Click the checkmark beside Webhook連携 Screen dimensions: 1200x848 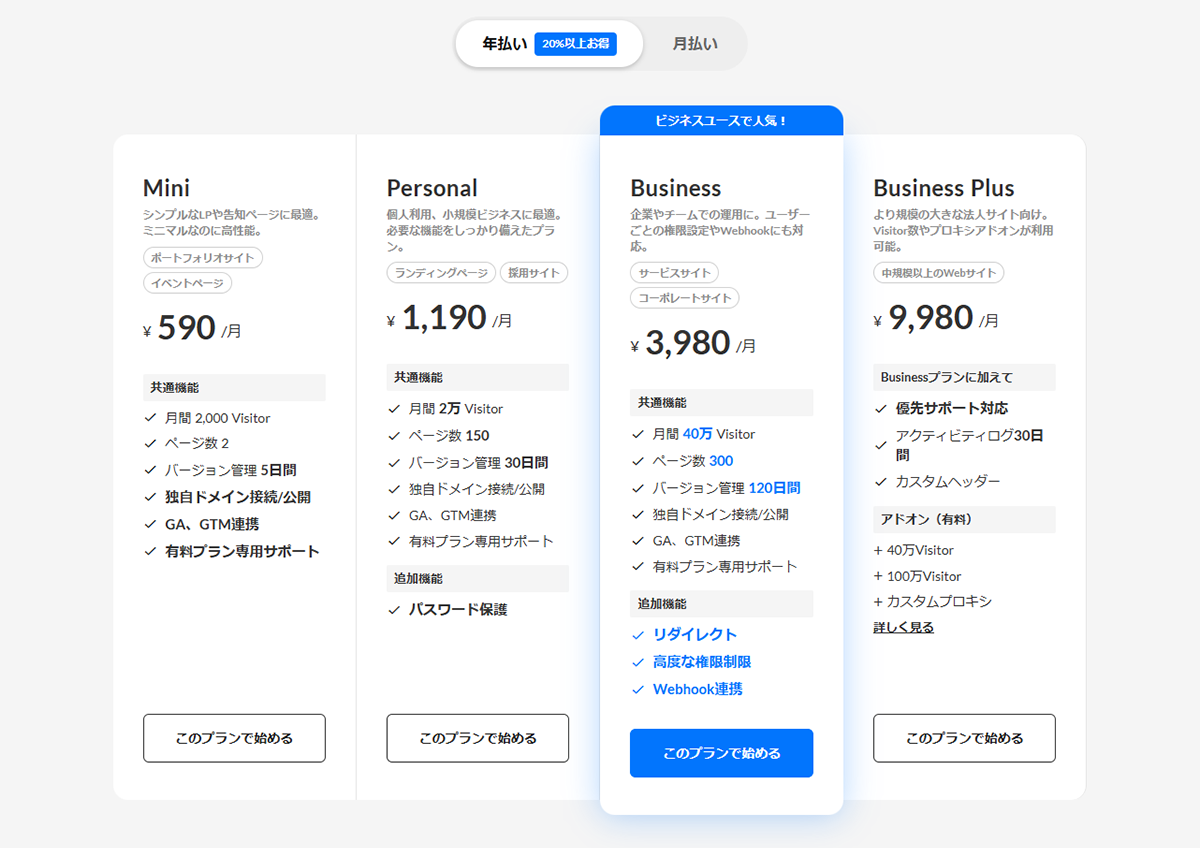[x=637, y=688]
